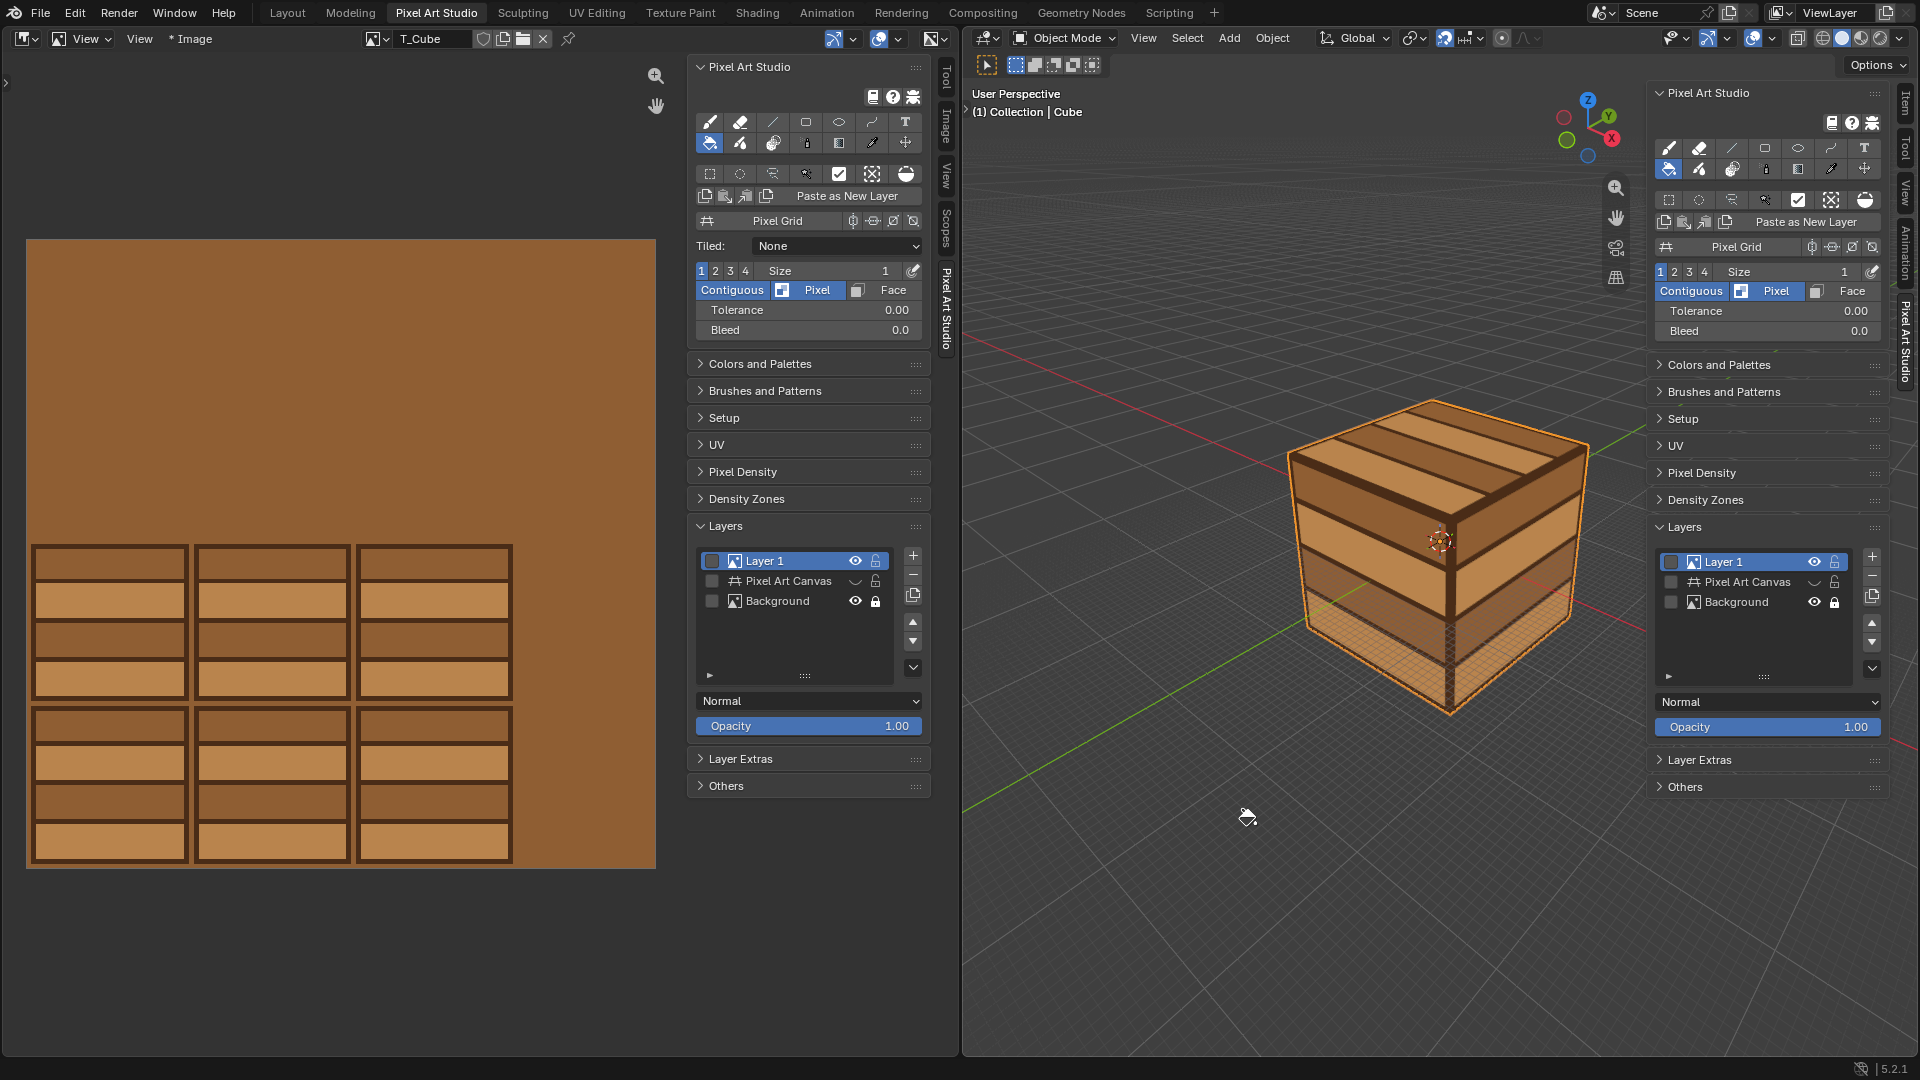
Task: Open the Options button in 3D viewport
Action: pos(1877,65)
